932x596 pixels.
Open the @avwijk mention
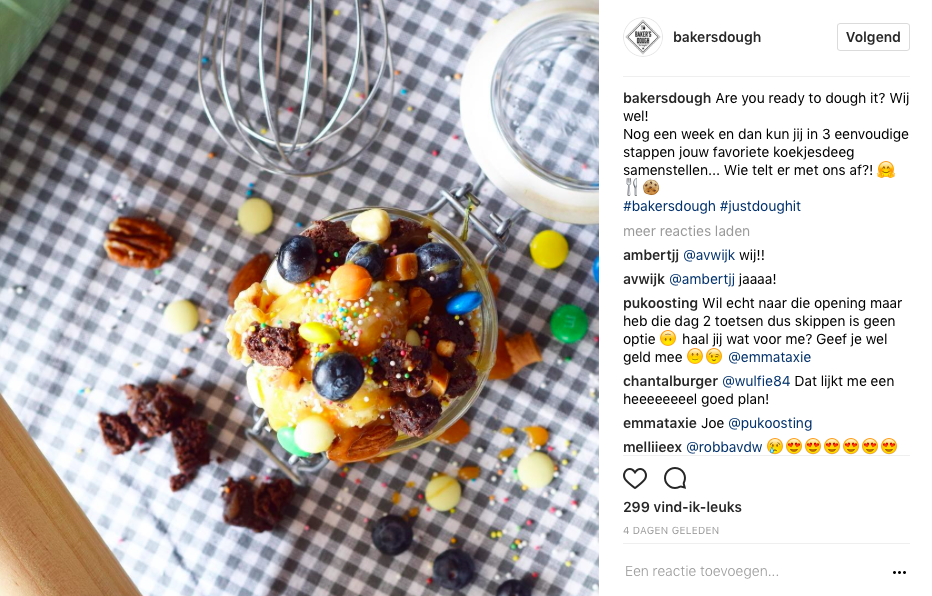point(709,256)
